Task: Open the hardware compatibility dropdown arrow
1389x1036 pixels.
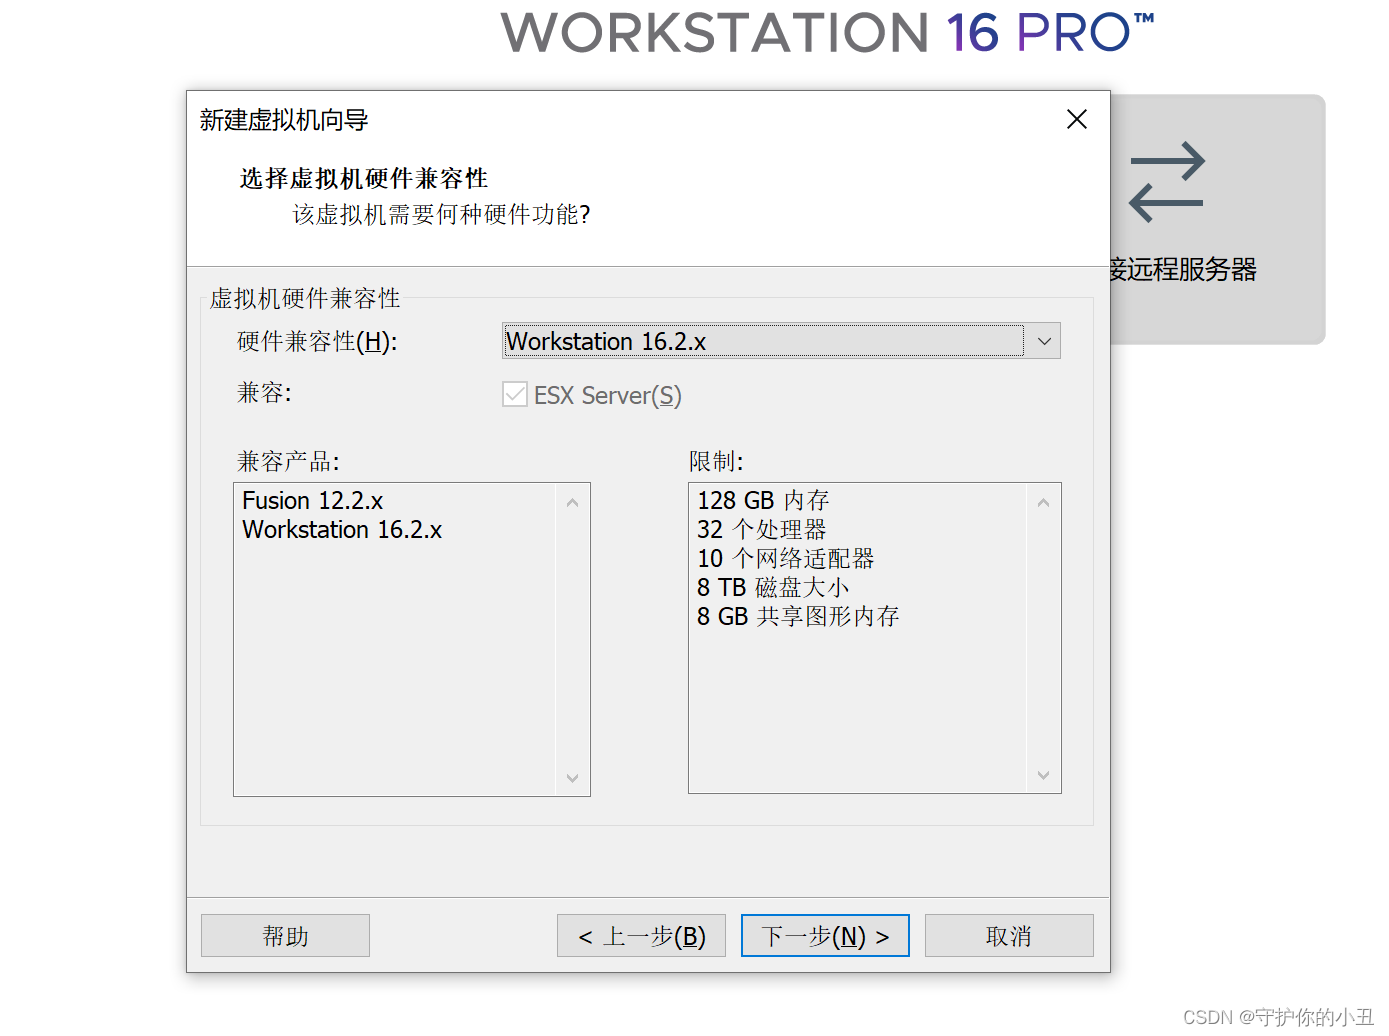Action: (1044, 341)
